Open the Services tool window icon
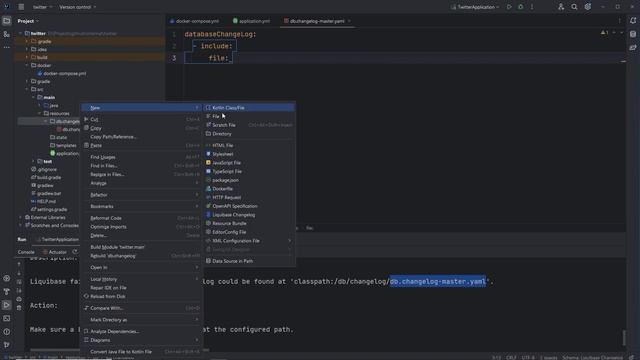Image resolution: width=640 pixels, height=360 pixels. [x=7, y=278]
